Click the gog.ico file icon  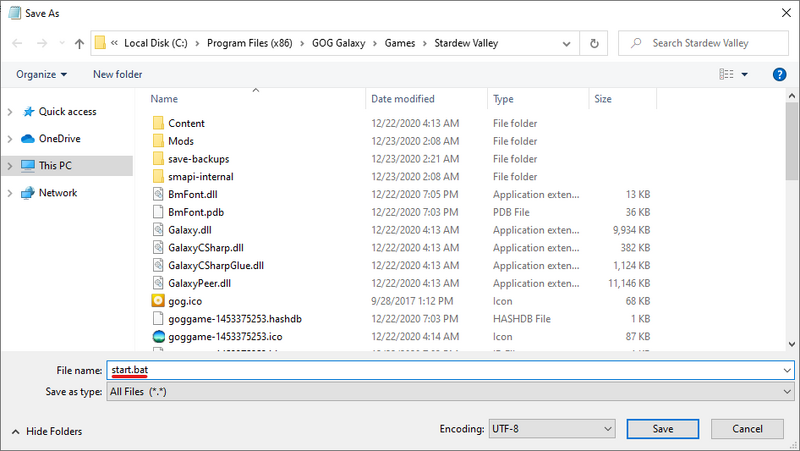tap(158, 301)
